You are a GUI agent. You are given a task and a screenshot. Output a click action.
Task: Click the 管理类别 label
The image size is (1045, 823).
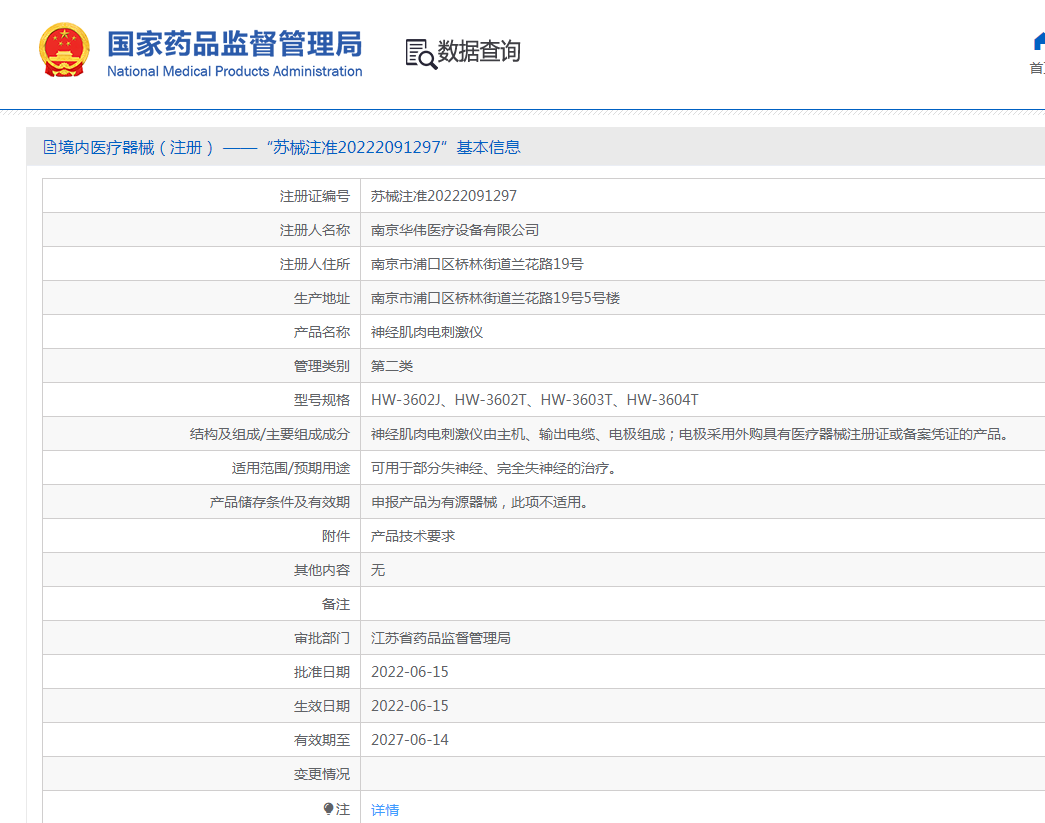322,366
